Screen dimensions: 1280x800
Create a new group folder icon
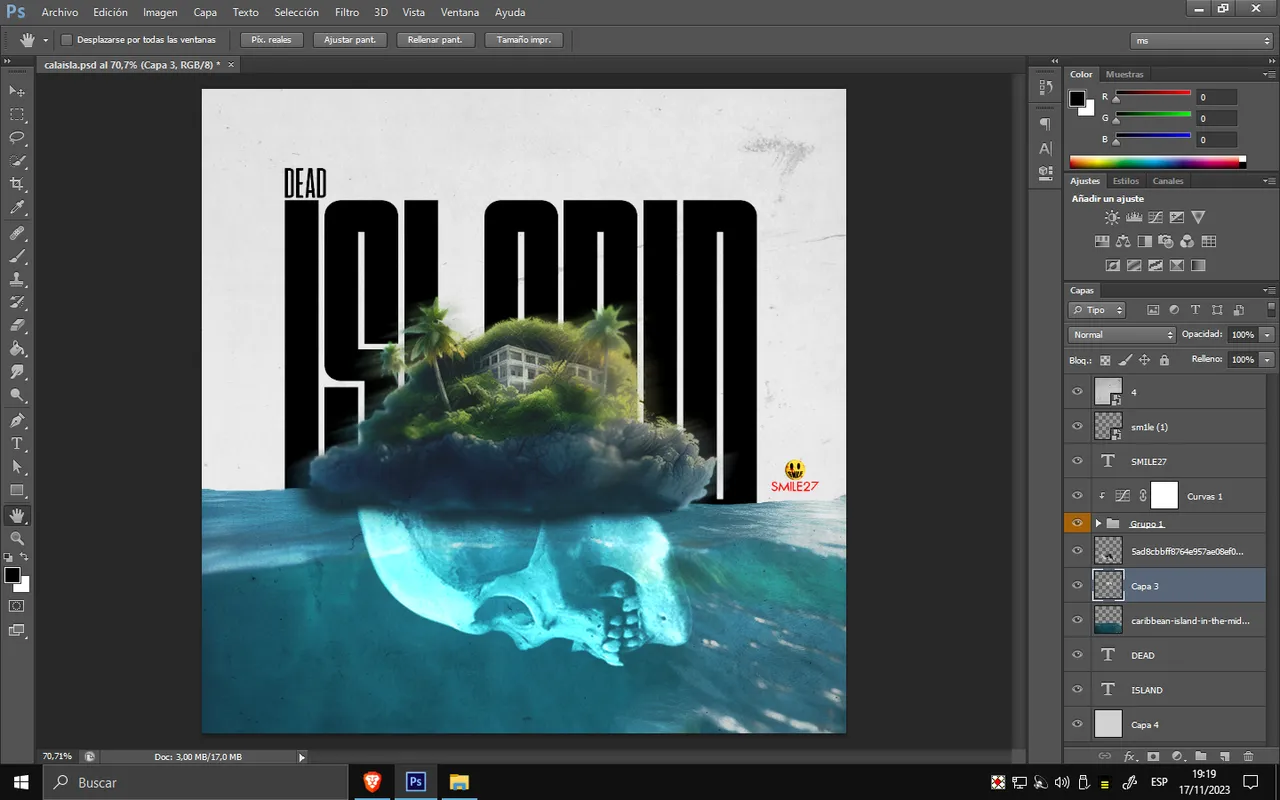coord(1201,757)
